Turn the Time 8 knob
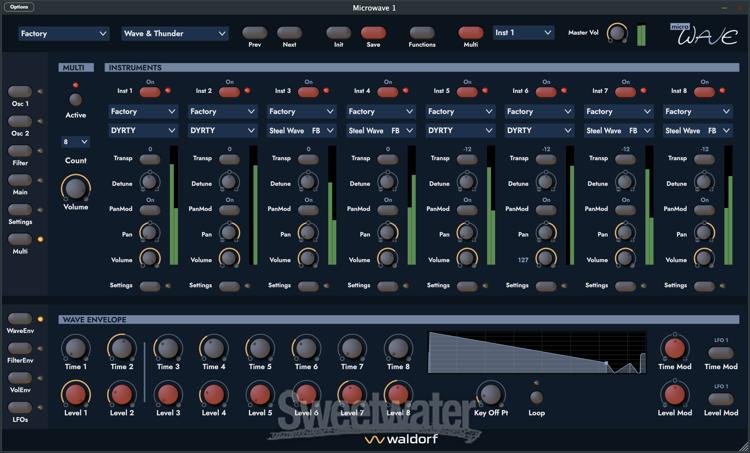The image size is (750, 453). (398, 348)
